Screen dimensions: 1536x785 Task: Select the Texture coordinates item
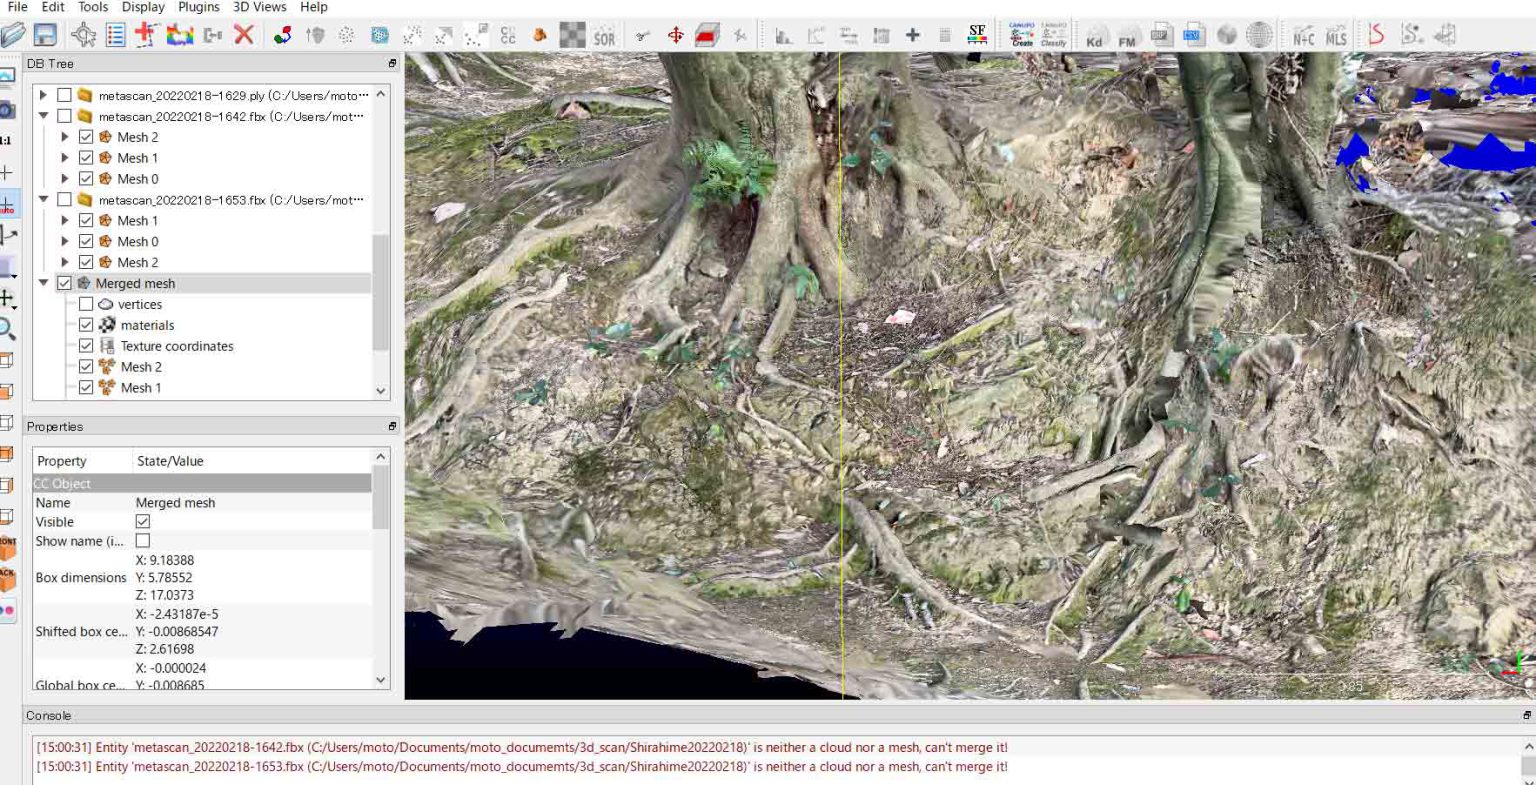(x=176, y=345)
